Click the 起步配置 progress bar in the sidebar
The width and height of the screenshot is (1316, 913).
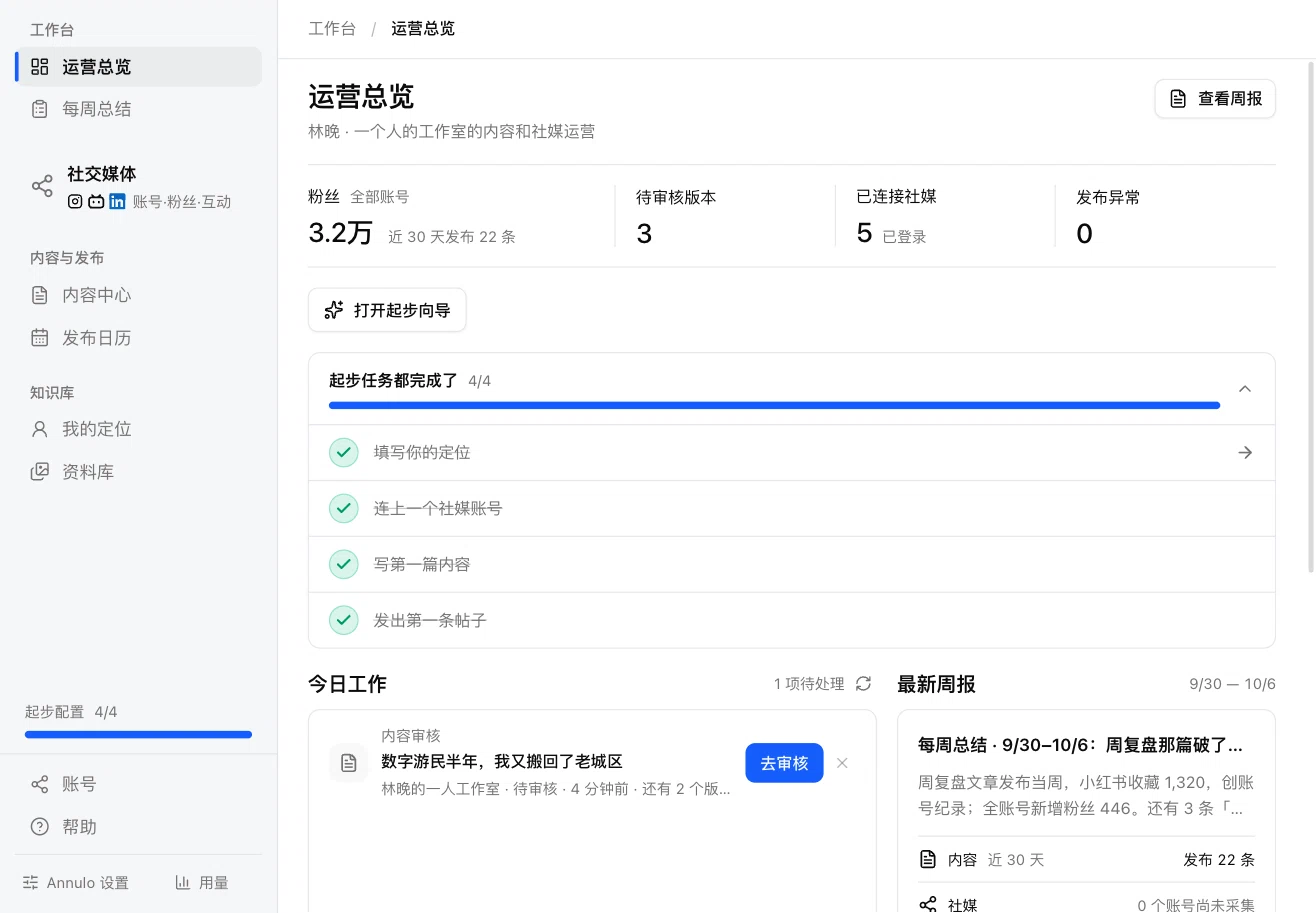139,735
